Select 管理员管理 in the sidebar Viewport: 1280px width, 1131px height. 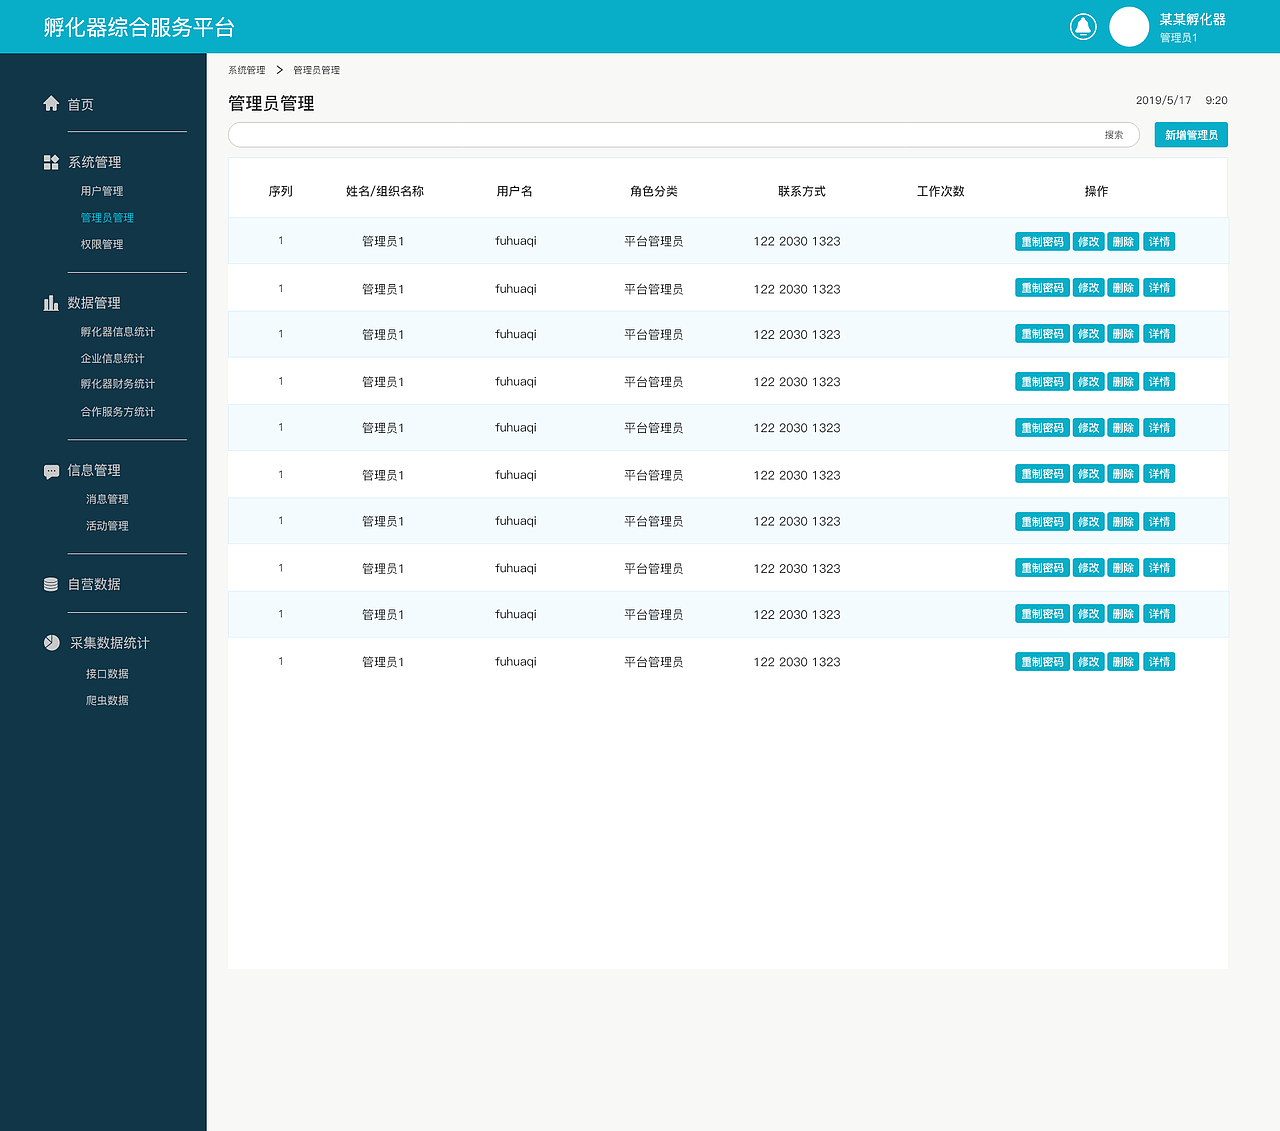[x=107, y=218]
